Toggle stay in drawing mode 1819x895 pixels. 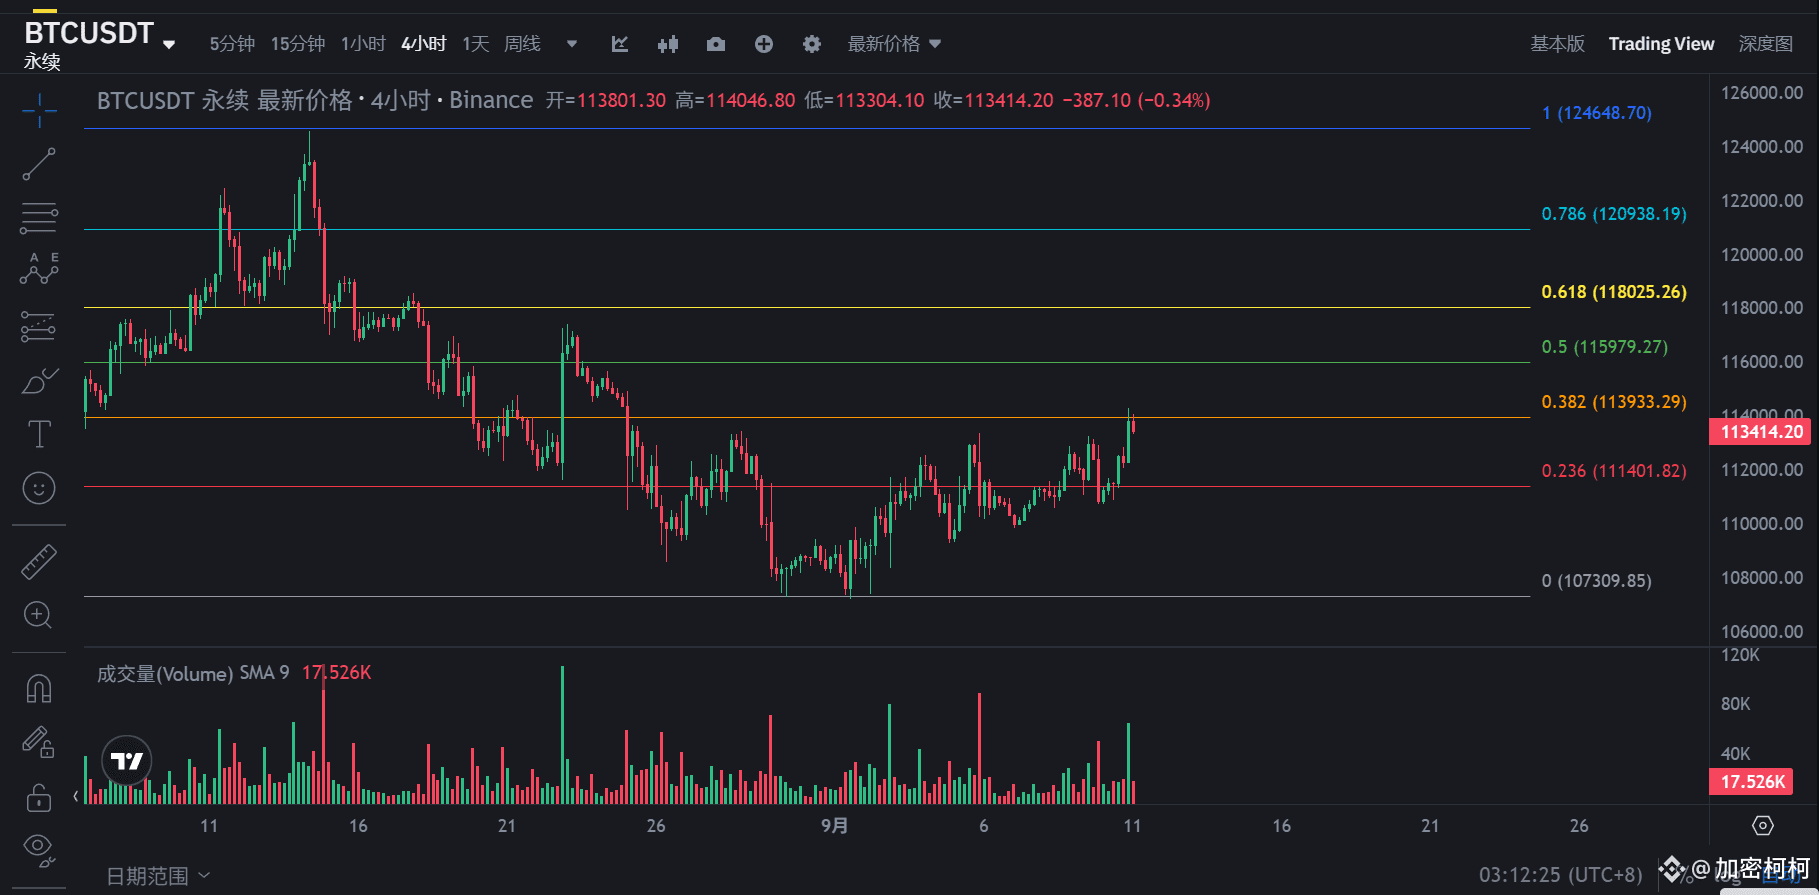point(39,742)
